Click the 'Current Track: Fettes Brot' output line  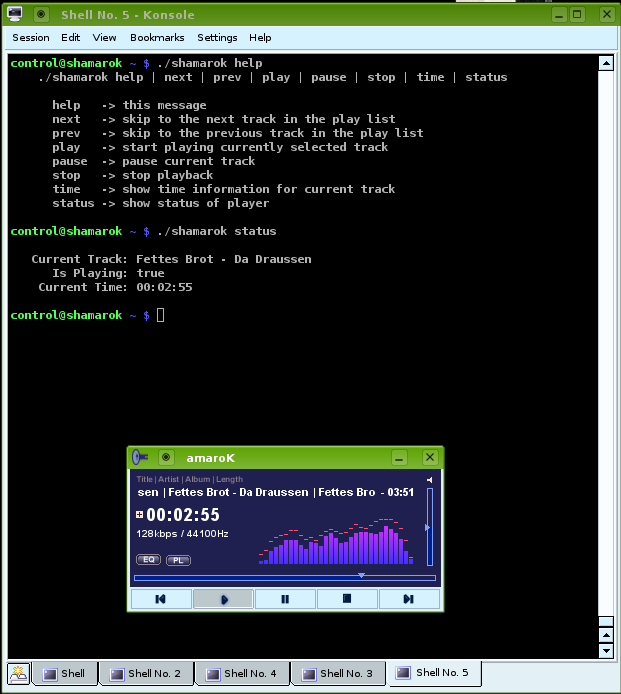[x=171, y=259]
